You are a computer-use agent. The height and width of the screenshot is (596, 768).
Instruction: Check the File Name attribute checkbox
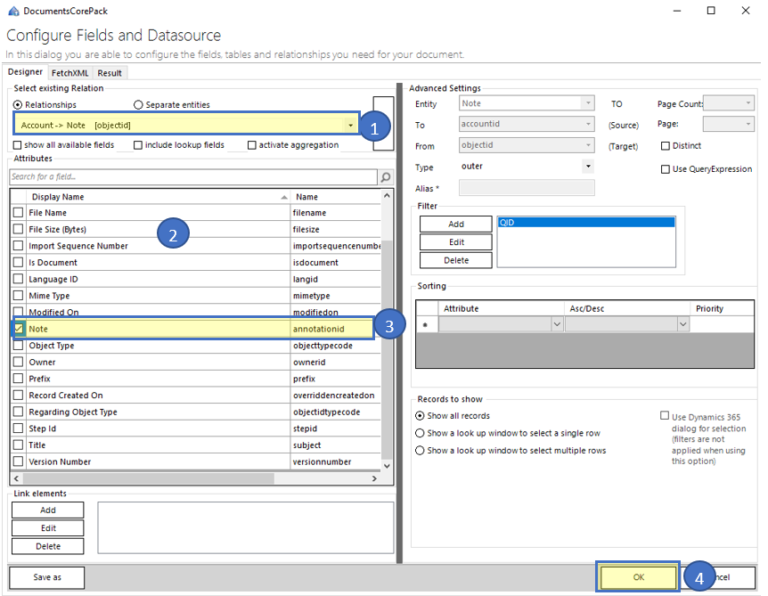coord(18,213)
